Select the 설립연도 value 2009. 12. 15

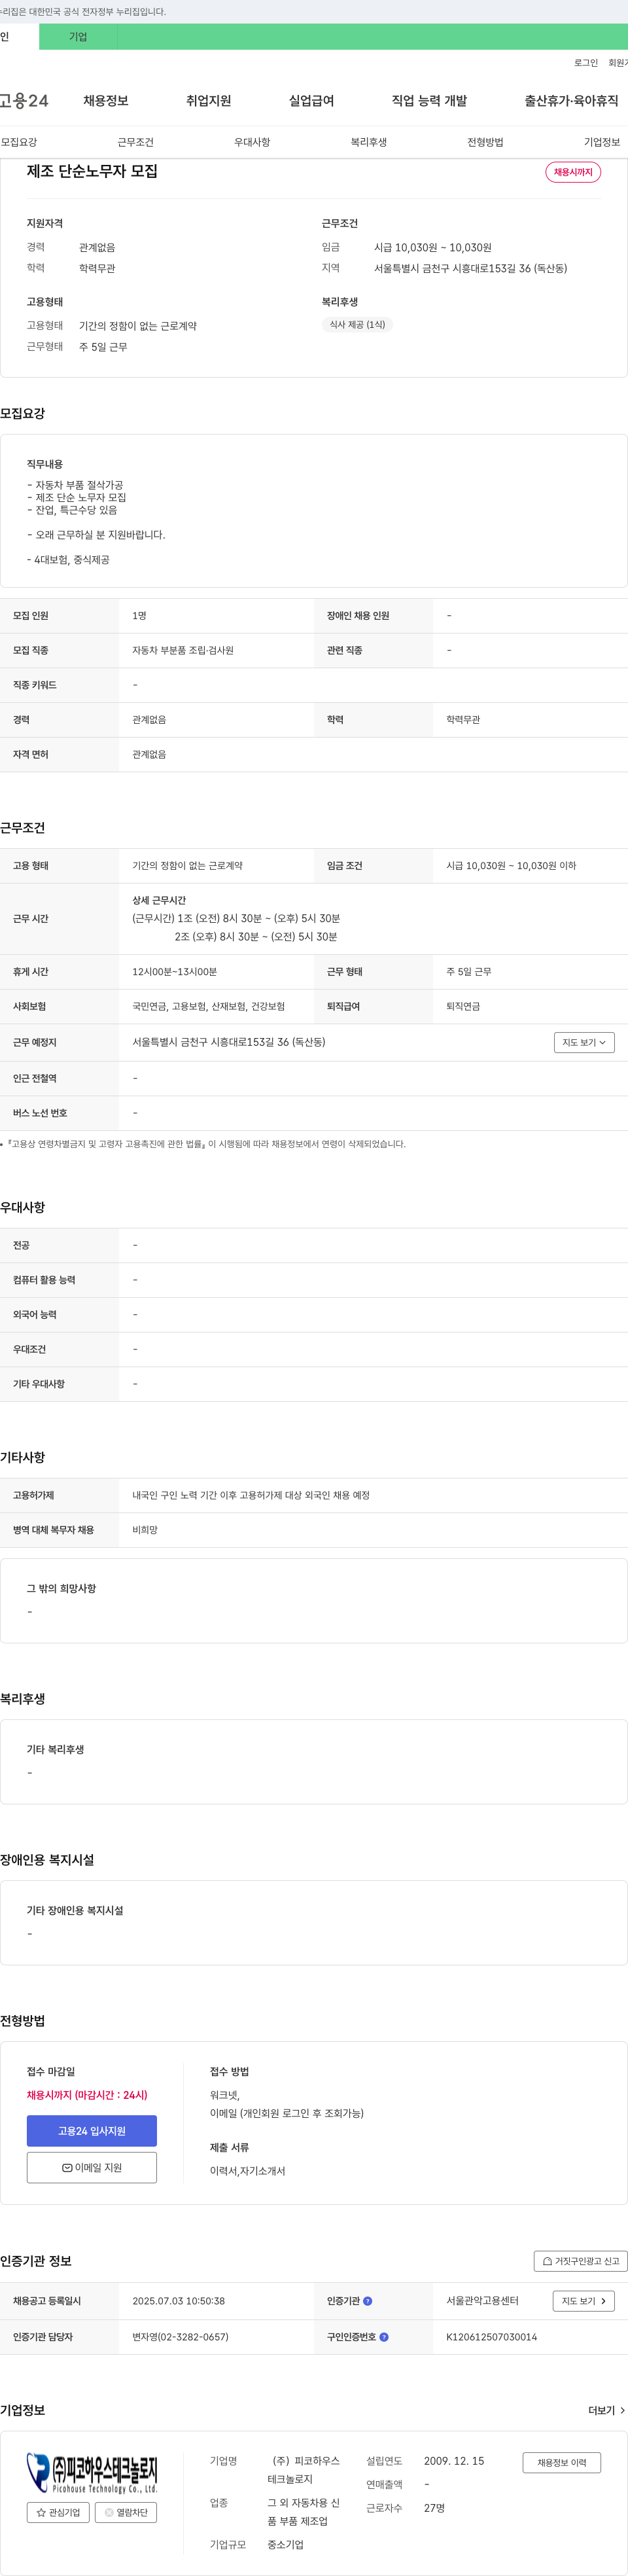[454, 2461]
